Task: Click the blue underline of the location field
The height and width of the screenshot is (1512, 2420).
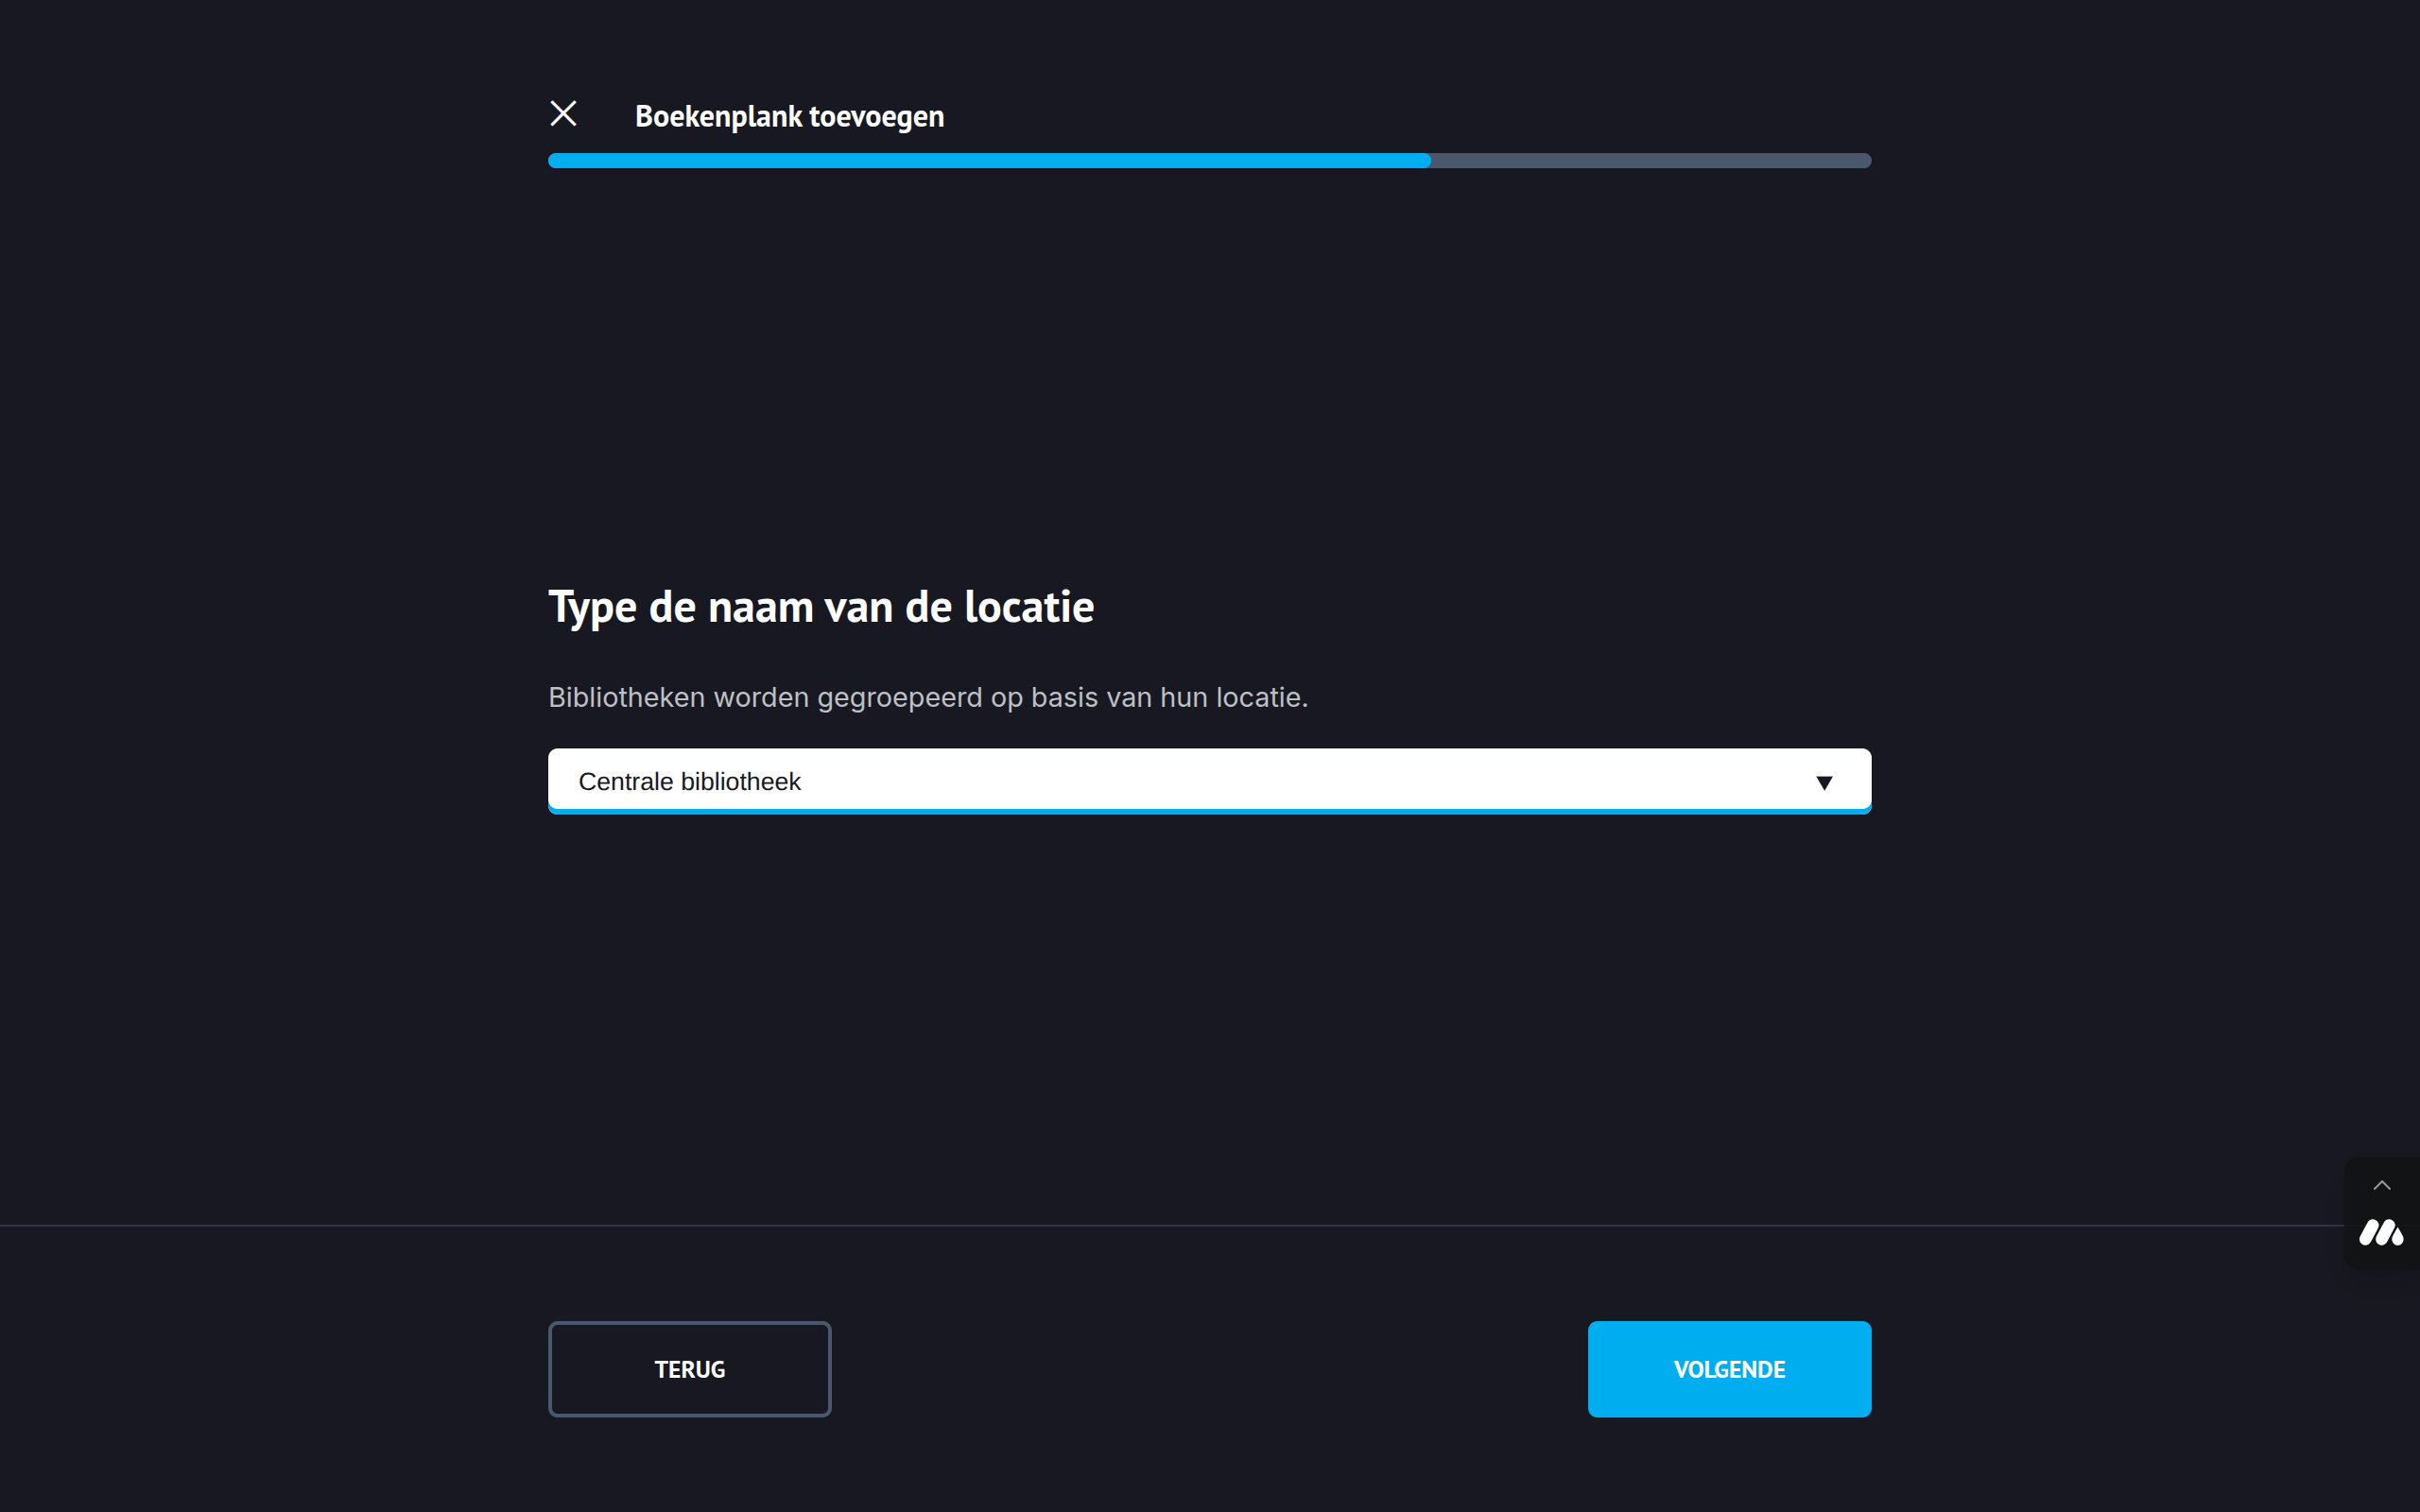Action: [x=1209, y=811]
